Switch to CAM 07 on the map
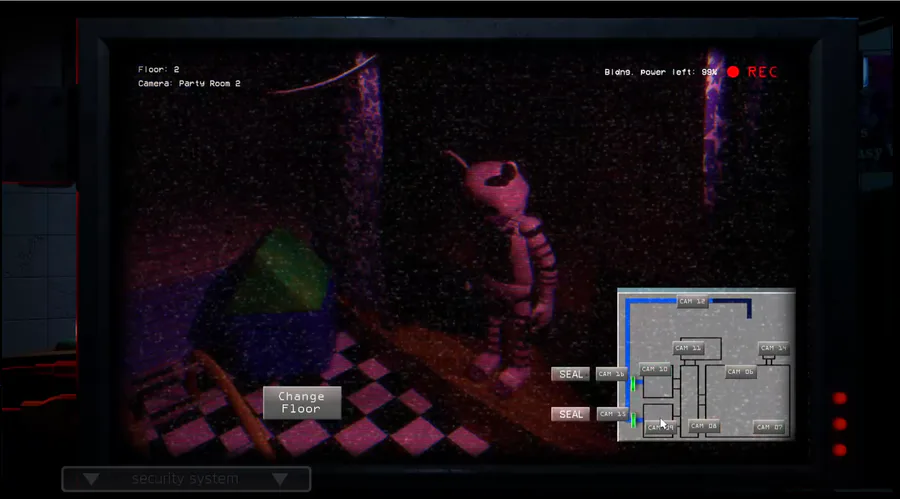Screen dimensions: 900x499 coord(769,427)
